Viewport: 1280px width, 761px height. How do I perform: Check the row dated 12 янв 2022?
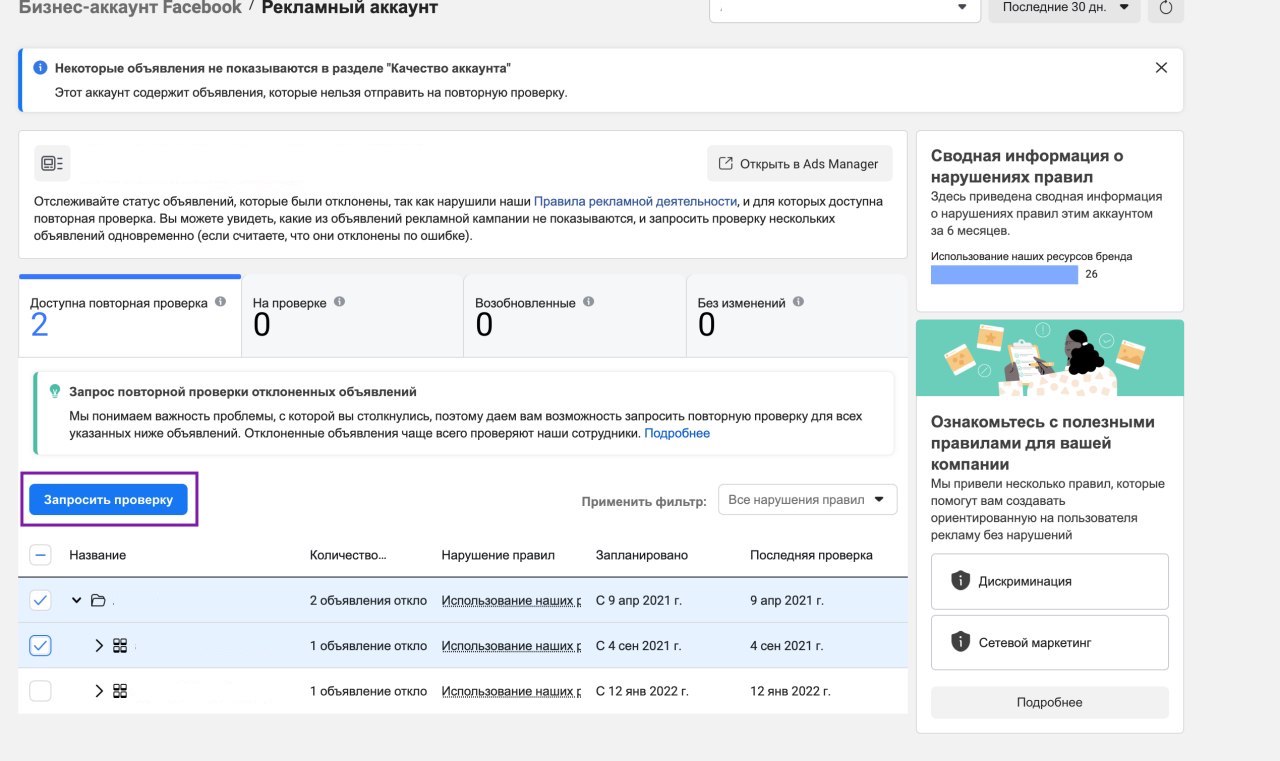tap(40, 690)
